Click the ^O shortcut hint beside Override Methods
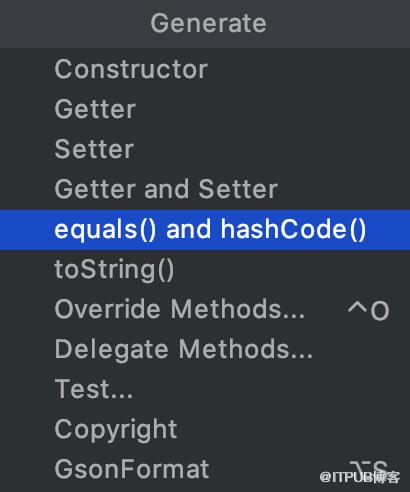The height and width of the screenshot is (492, 410). [x=368, y=310]
